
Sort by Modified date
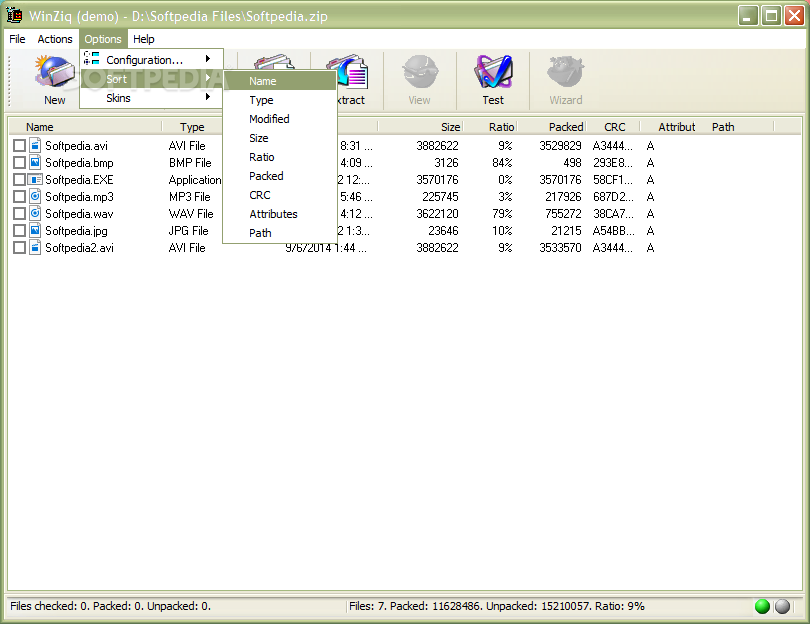point(280,119)
